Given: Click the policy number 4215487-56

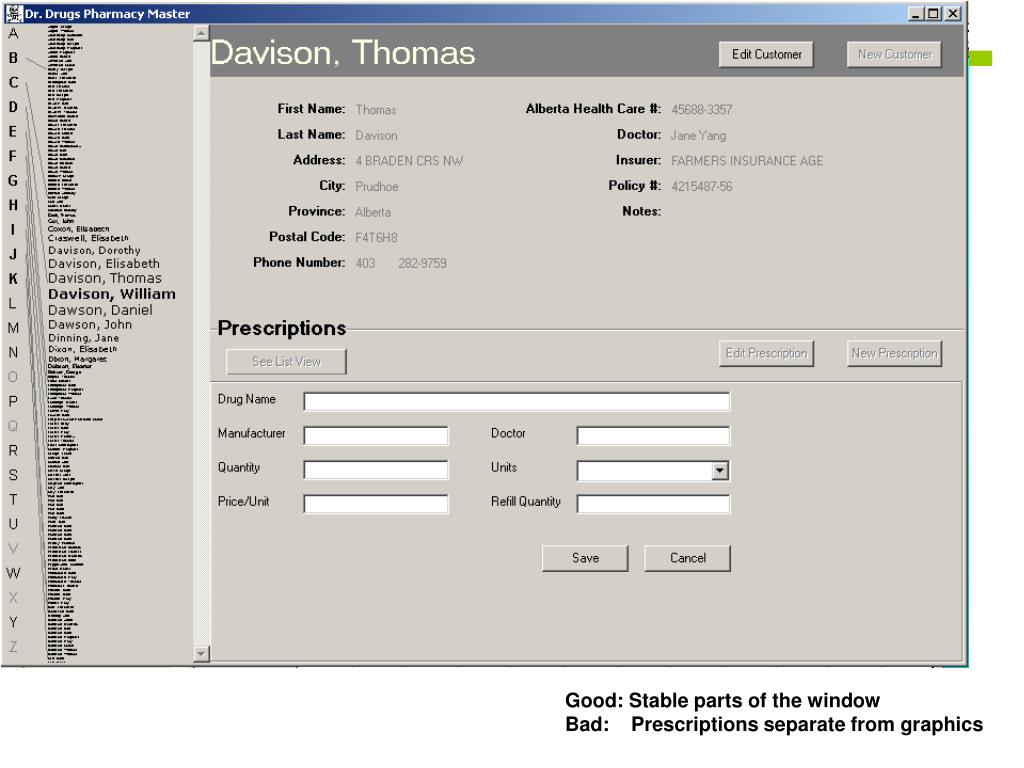Looking at the screenshot, I should (x=702, y=187).
